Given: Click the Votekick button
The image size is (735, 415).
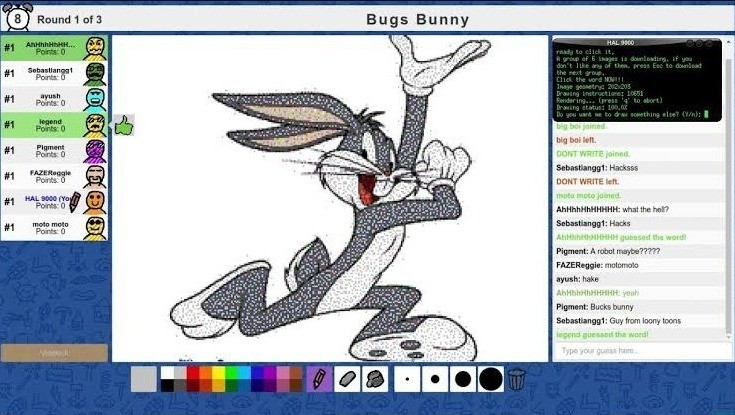Looking at the screenshot, I should [x=54, y=353].
